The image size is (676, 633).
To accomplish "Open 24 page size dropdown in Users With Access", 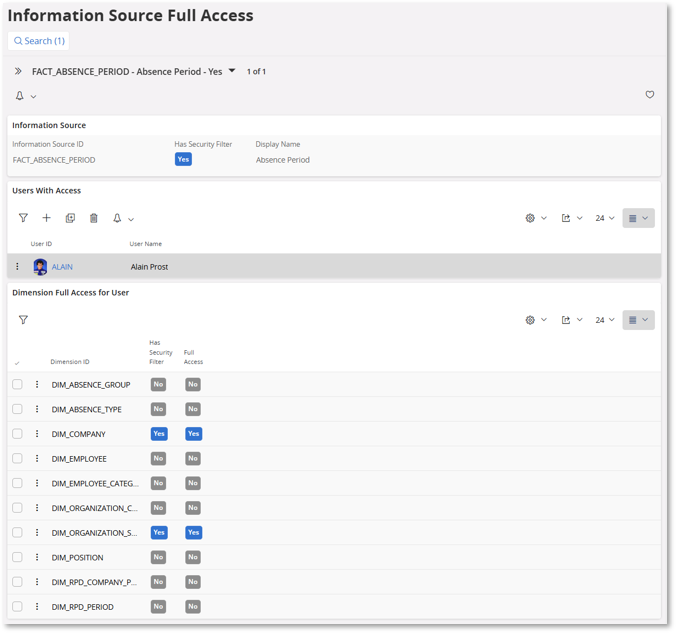I will pos(605,218).
